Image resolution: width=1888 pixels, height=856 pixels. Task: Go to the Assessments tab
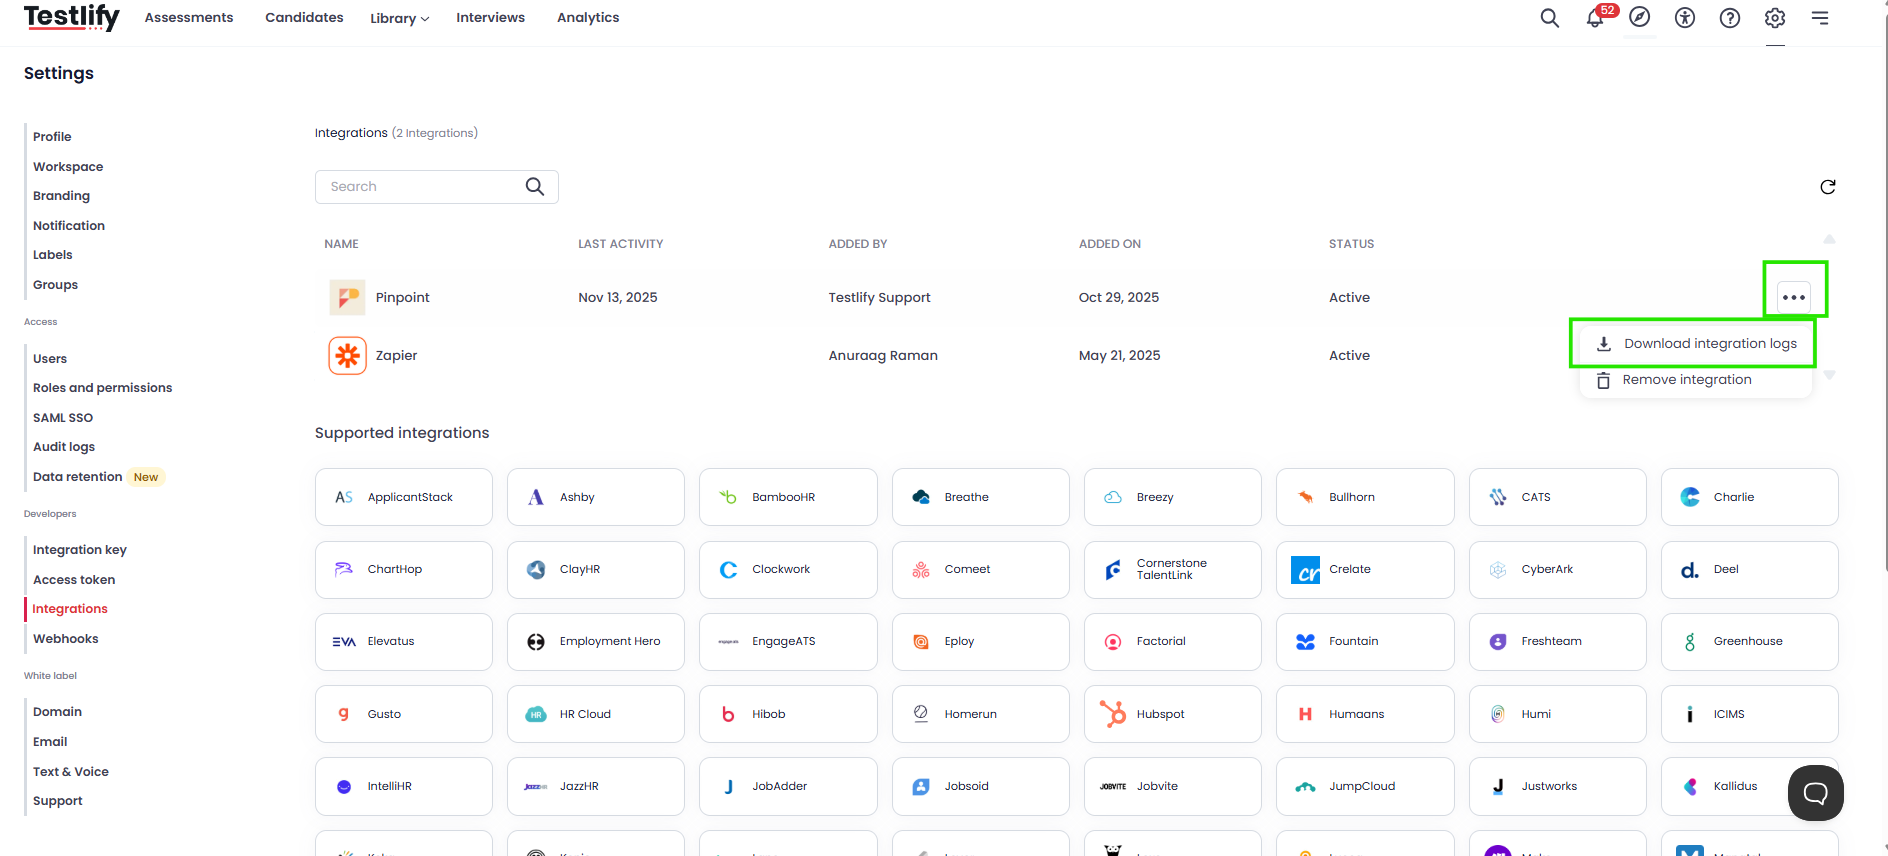pos(189,17)
